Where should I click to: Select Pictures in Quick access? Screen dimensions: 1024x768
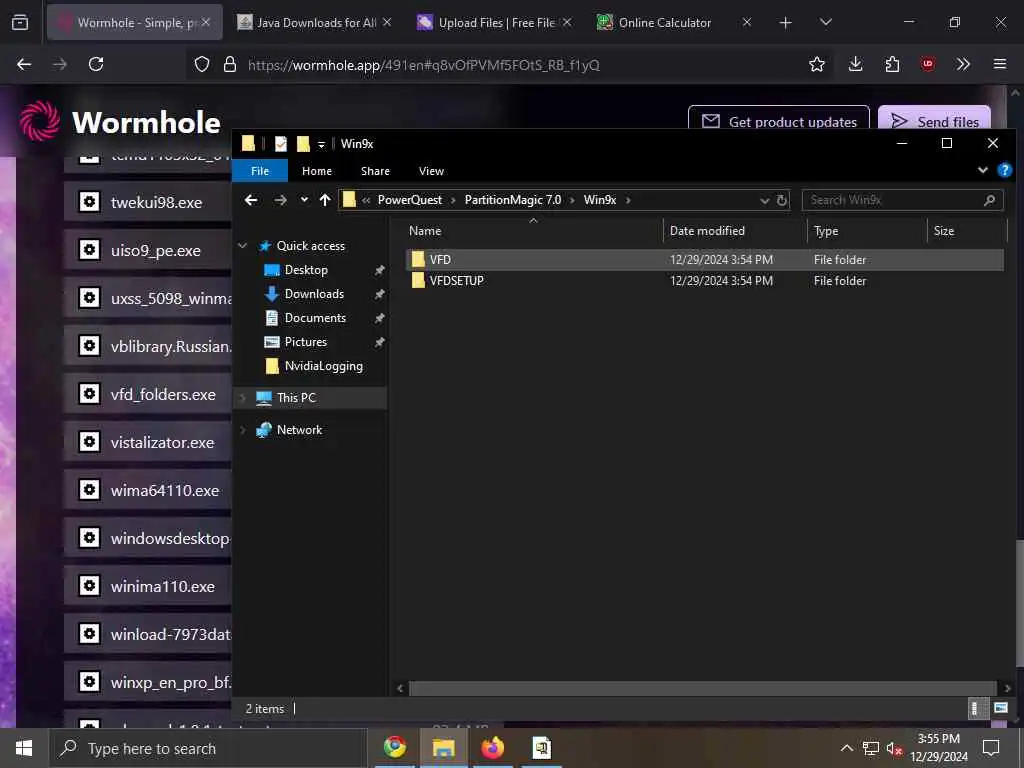305,342
